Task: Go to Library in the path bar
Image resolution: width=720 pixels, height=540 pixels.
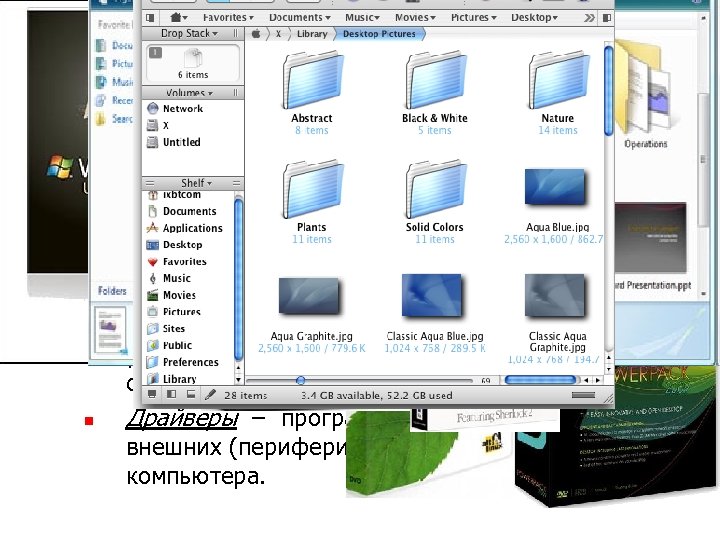Action: (312, 34)
